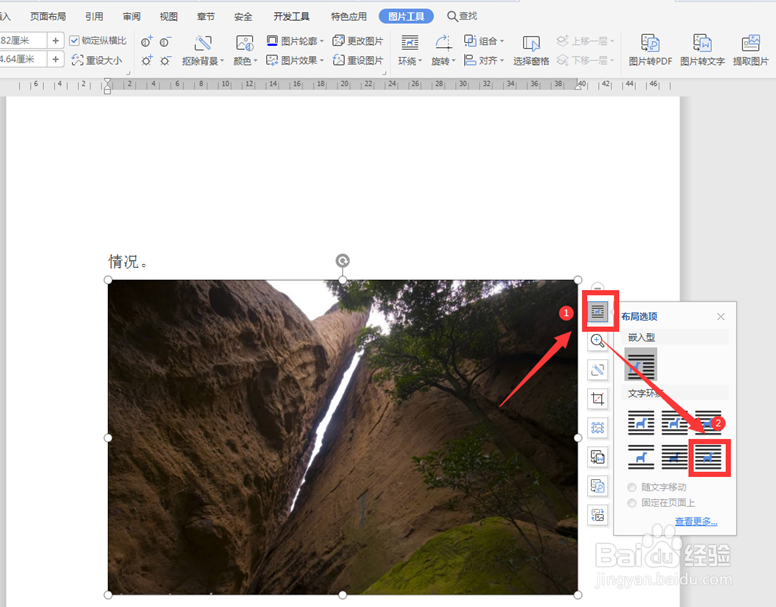Click the picture-to-PDF floating button

click(x=597, y=486)
